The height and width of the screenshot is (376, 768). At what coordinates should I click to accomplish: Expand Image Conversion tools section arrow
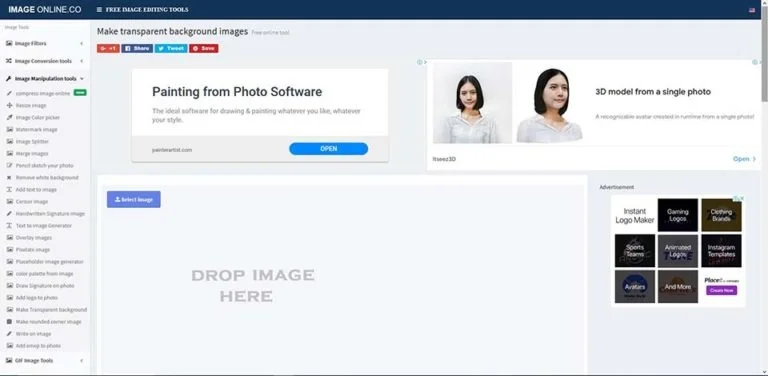pos(81,61)
